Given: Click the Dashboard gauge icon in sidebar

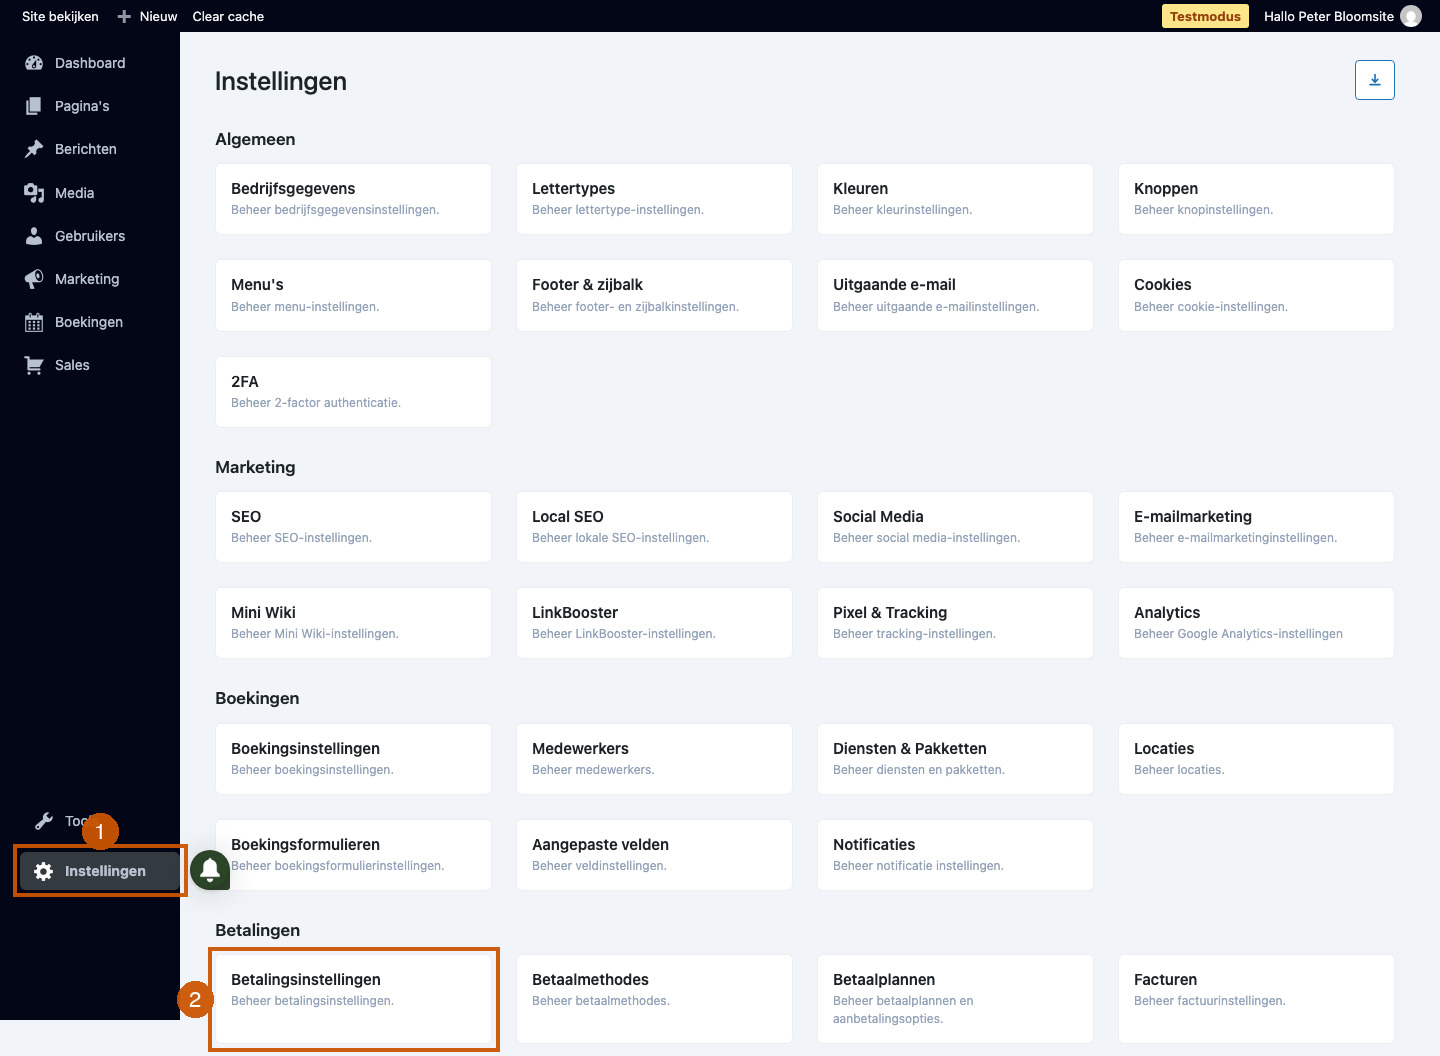Looking at the screenshot, I should pyautogui.click(x=34, y=63).
